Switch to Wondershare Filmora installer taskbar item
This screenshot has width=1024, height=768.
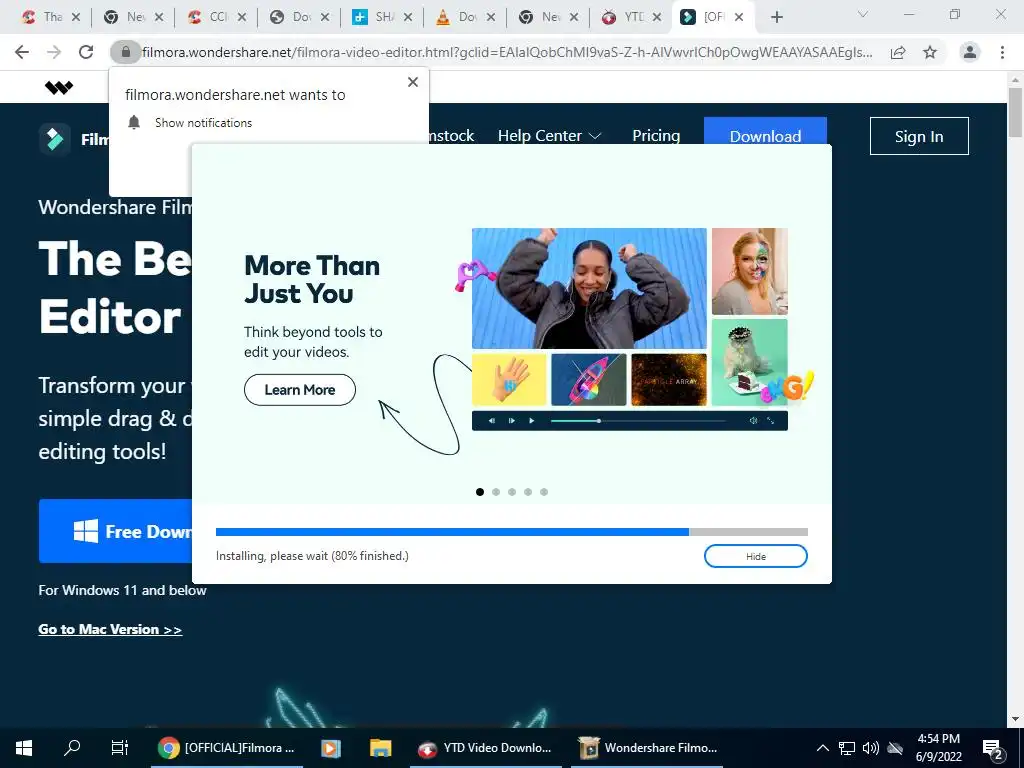point(649,748)
